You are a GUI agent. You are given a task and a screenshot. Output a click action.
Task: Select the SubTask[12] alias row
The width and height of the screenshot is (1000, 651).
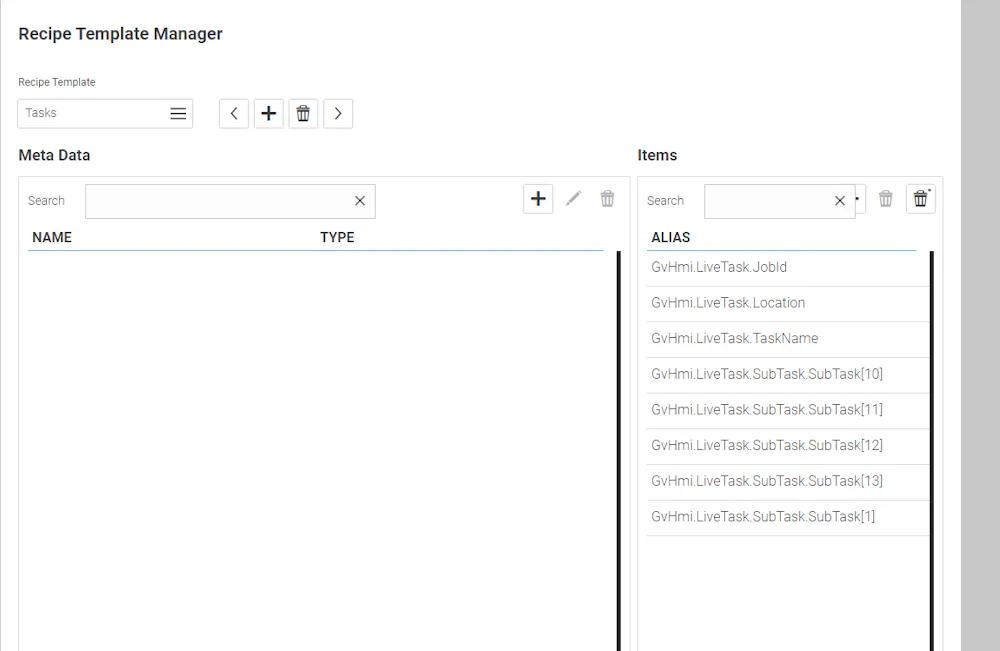click(788, 446)
